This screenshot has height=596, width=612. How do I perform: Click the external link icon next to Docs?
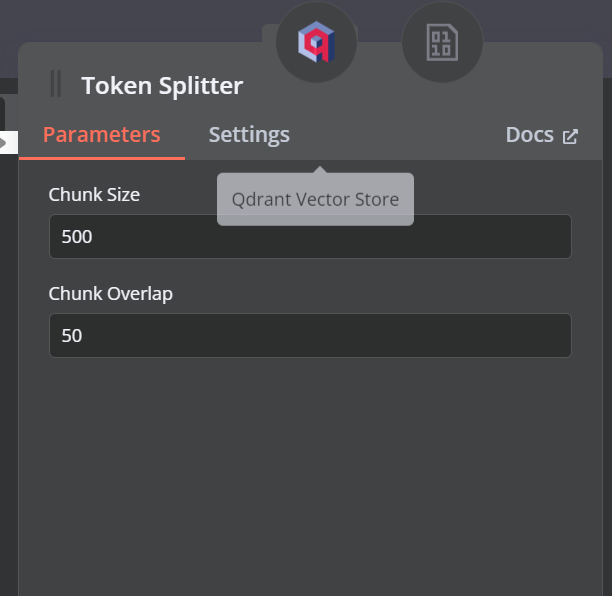pos(570,136)
